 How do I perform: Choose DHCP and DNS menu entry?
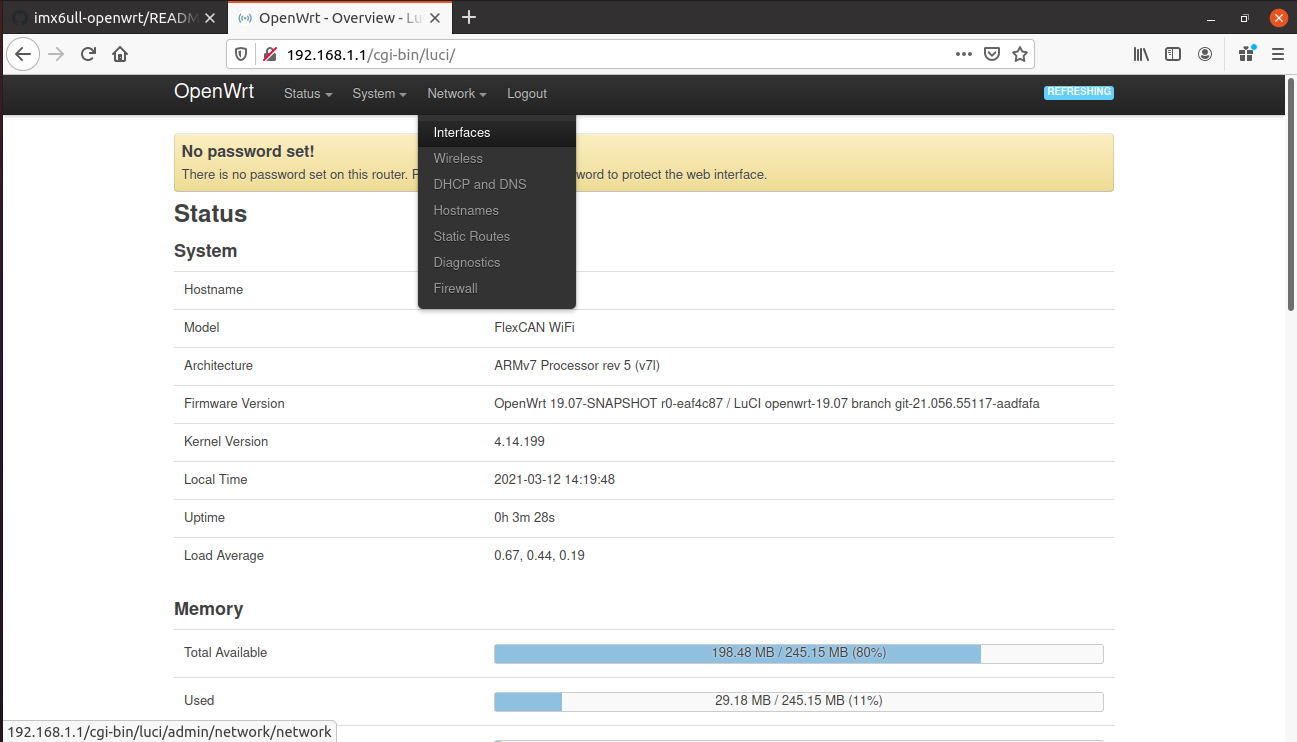497,184
